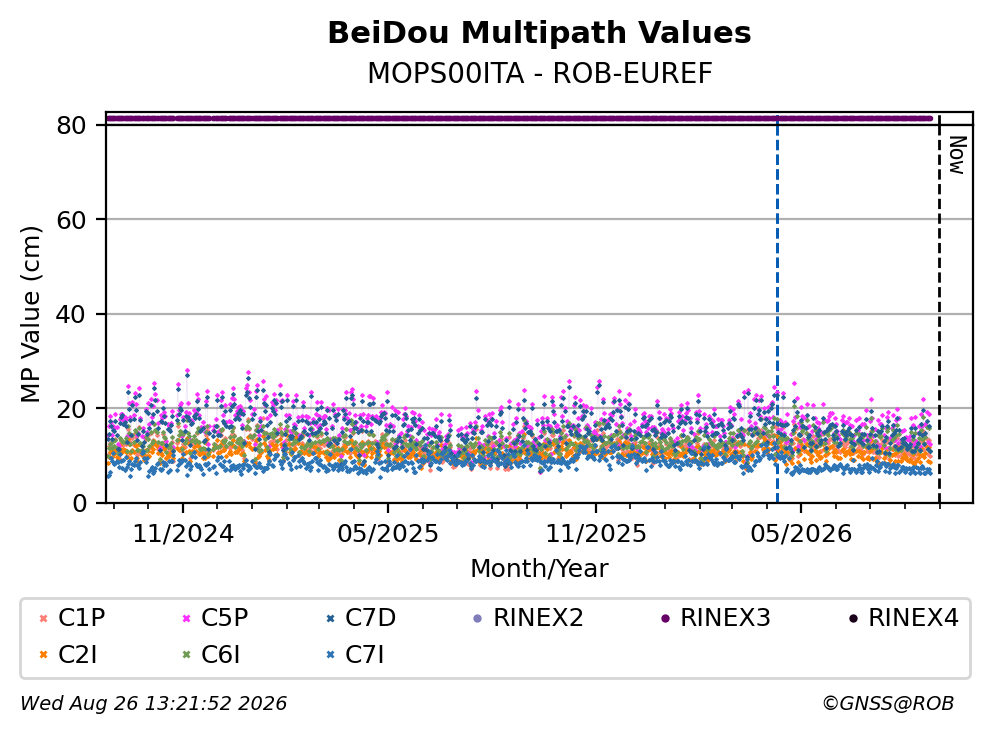This screenshot has height=734, width=993.
Task: Click the C7I blue legend marker
Action: [330, 655]
